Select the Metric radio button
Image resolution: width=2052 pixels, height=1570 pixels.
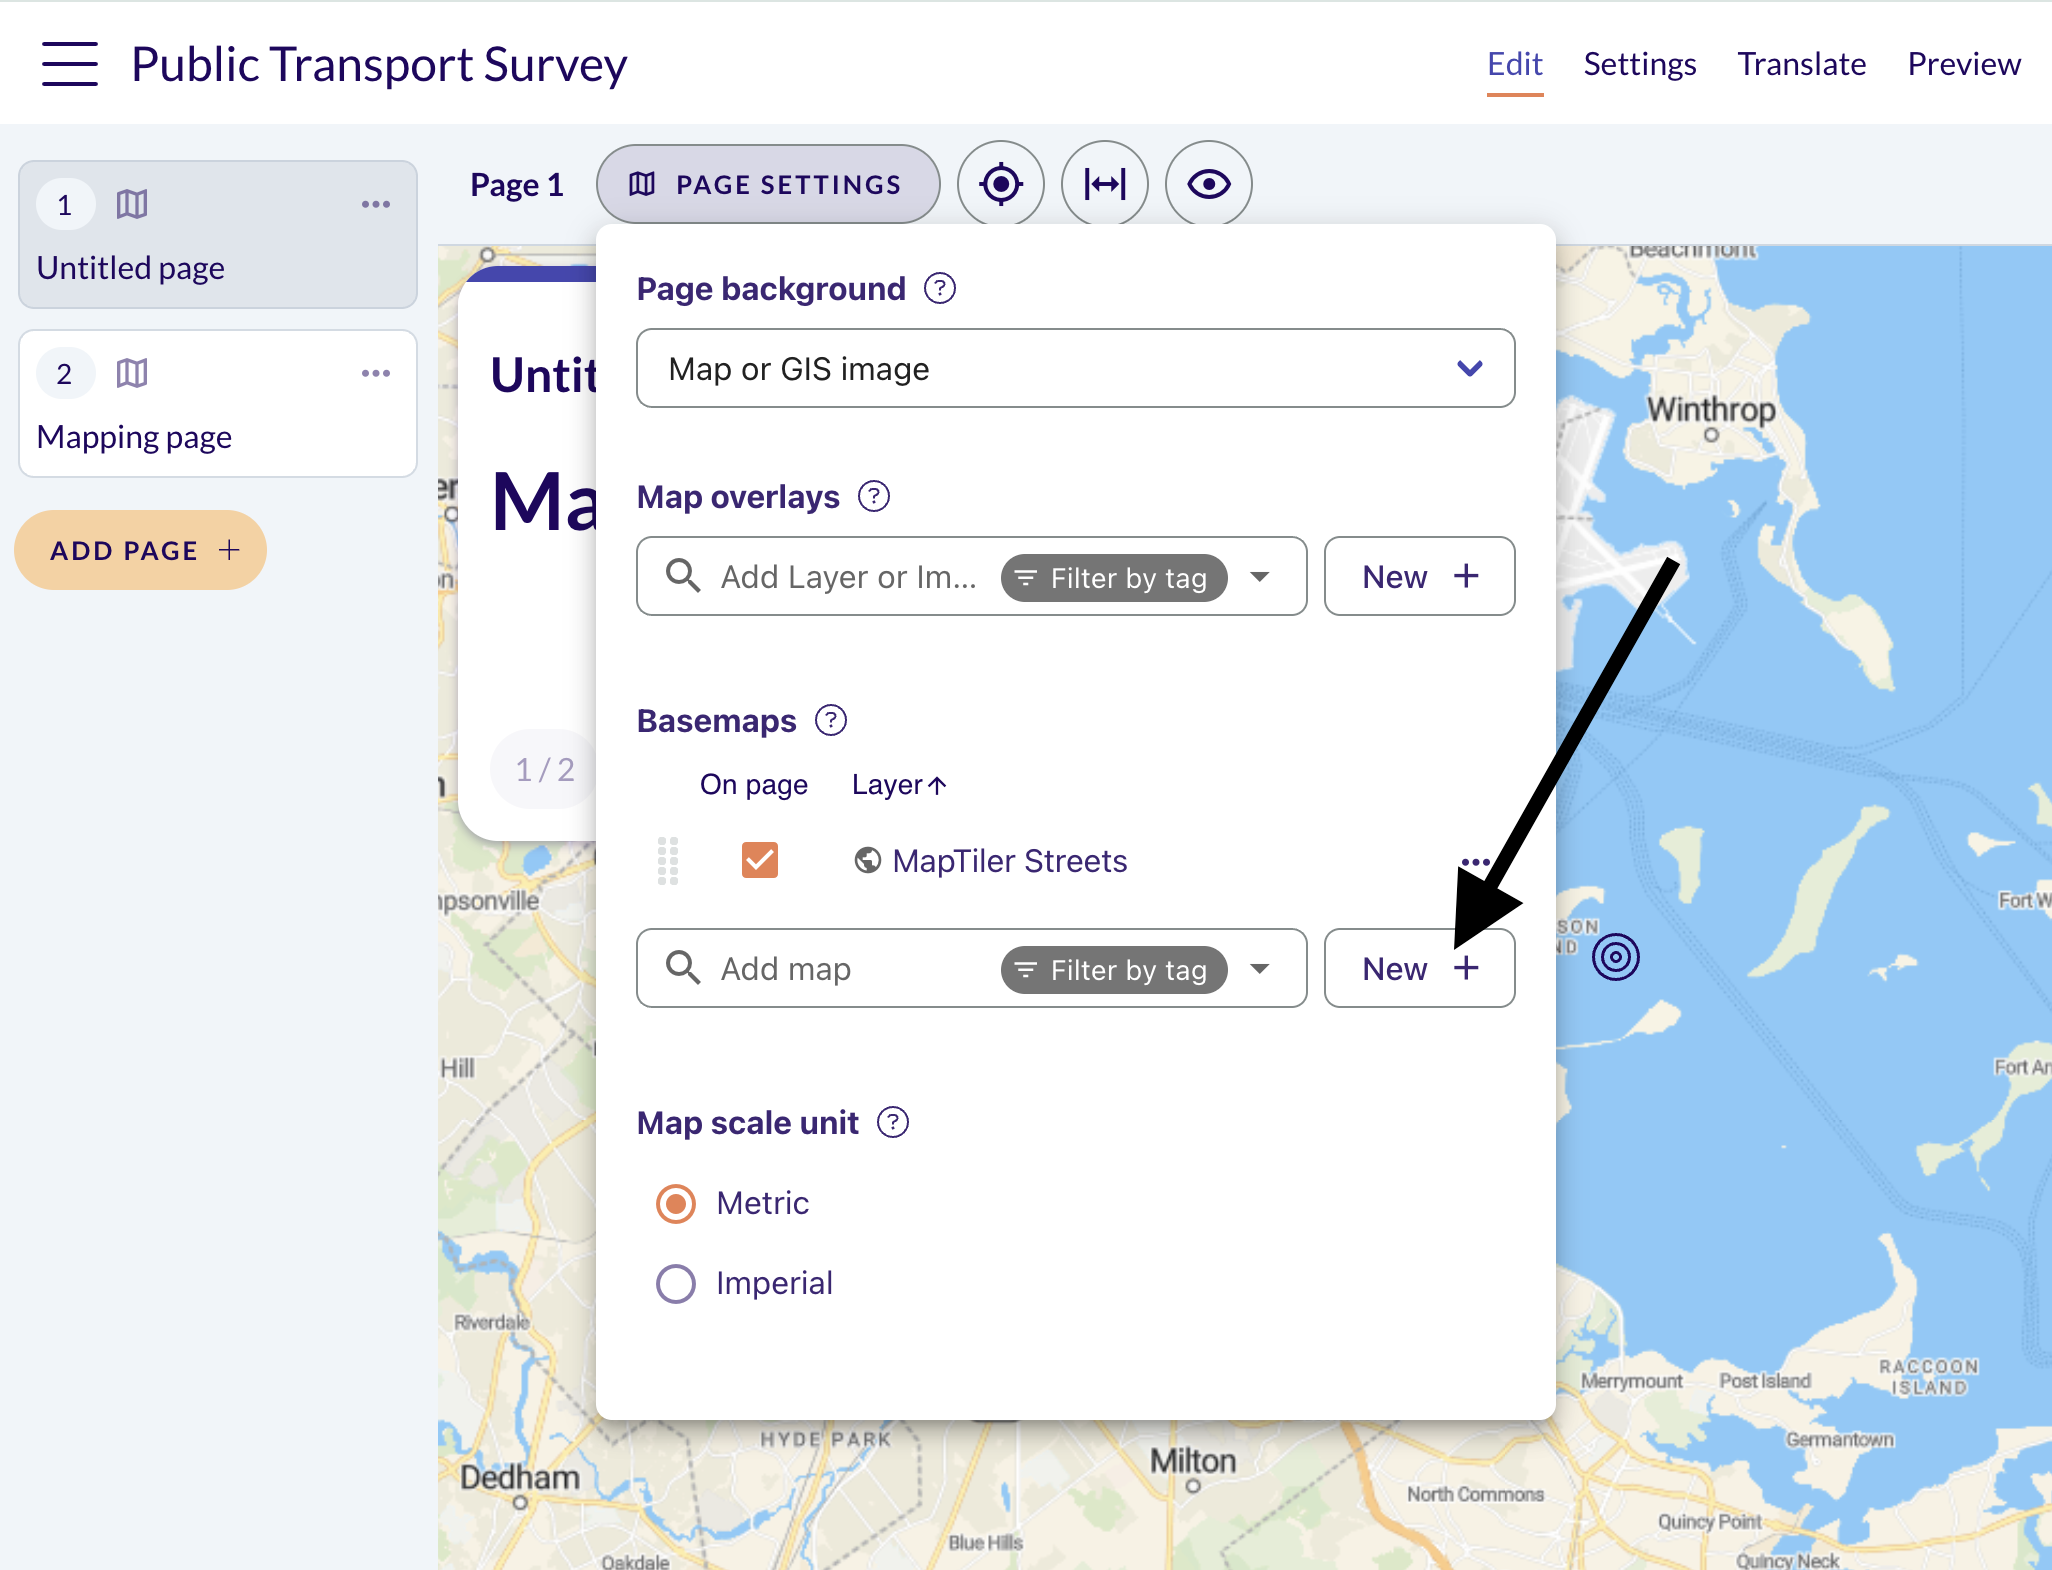click(676, 1203)
